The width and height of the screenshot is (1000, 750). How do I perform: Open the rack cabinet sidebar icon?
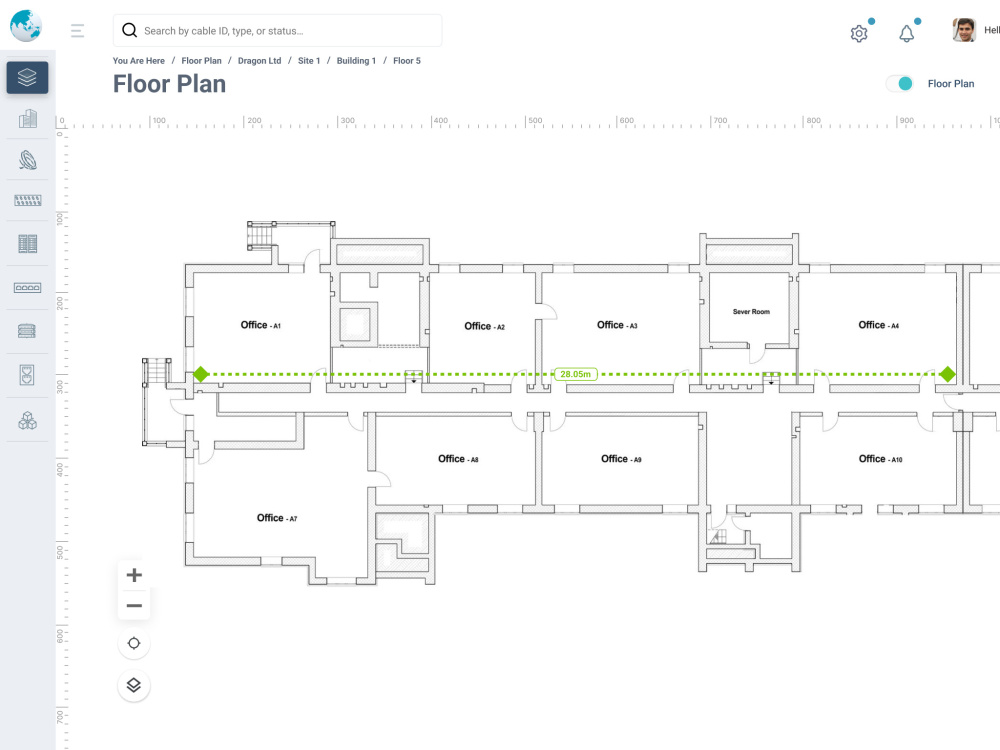tap(27, 244)
